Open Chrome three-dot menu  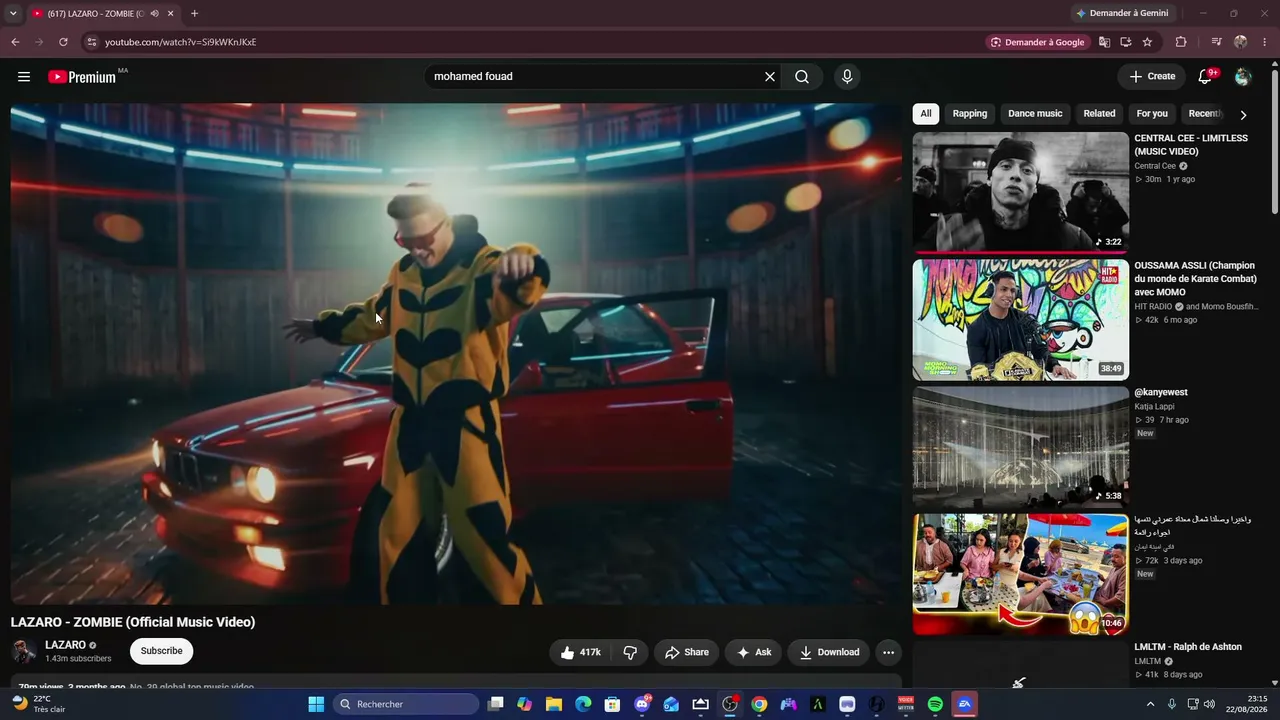pyautogui.click(x=1265, y=42)
